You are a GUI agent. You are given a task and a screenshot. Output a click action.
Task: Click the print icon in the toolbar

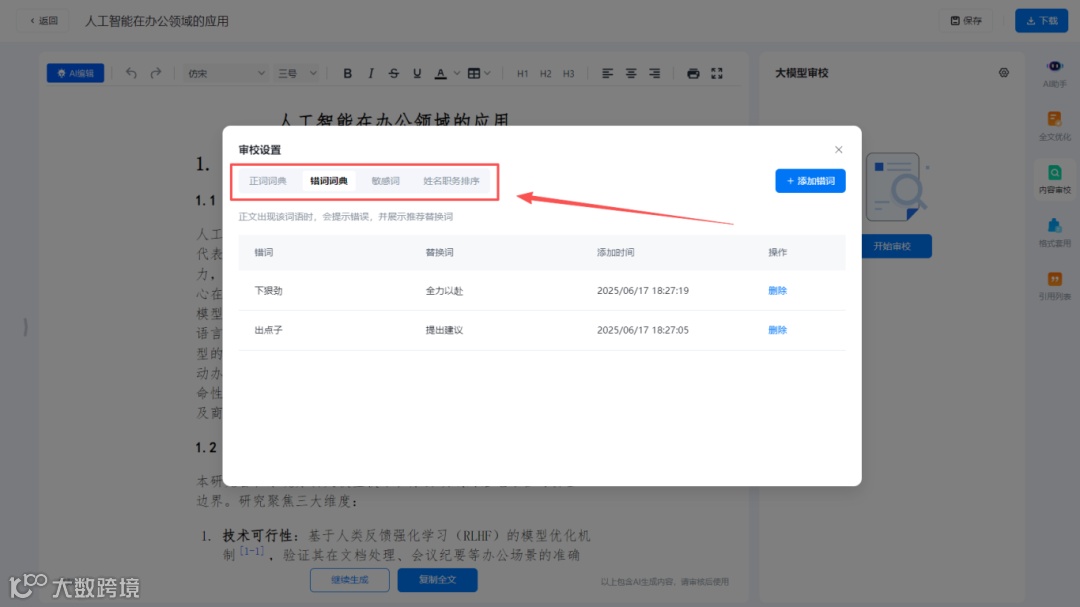[x=693, y=73]
